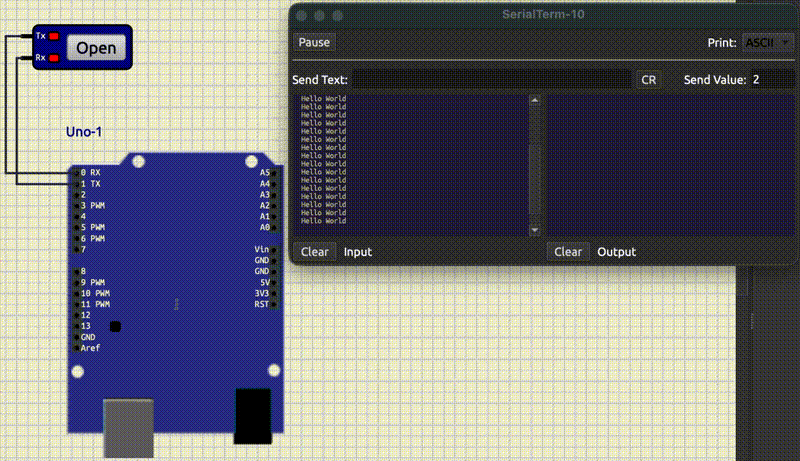Click the Send Value field
This screenshot has width=800, height=461.
[x=771, y=80]
